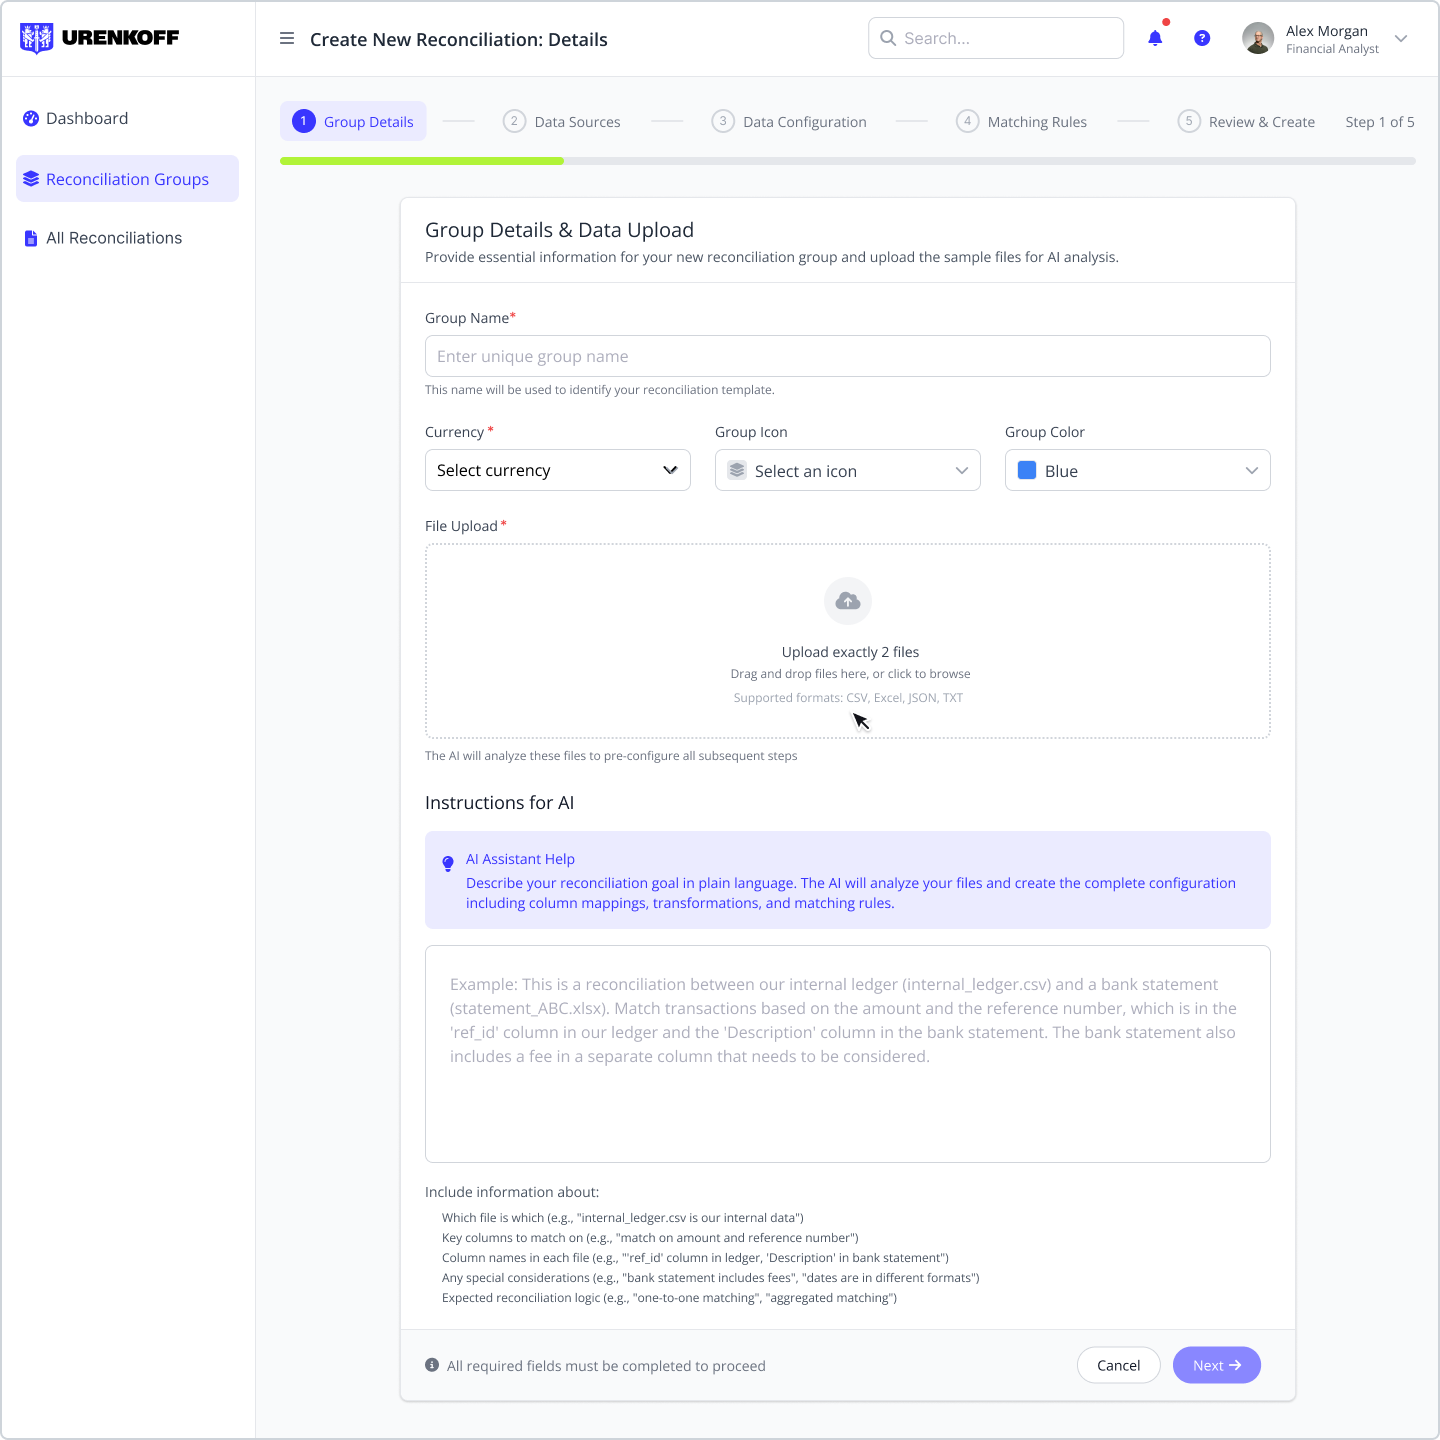Click the 'Include information about:' label
The height and width of the screenshot is (1440, 1440).
pyautogui.click(x=512, y=1192)
